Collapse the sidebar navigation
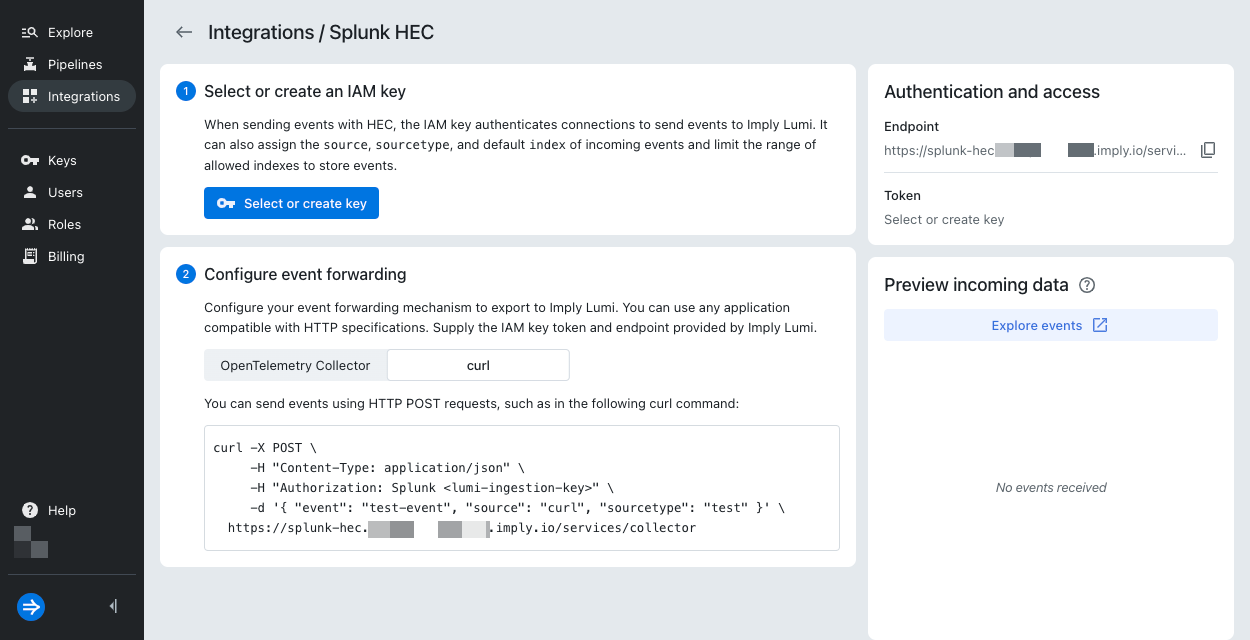The height and width of the screenshot is (640, 1250). coord(113,606)
